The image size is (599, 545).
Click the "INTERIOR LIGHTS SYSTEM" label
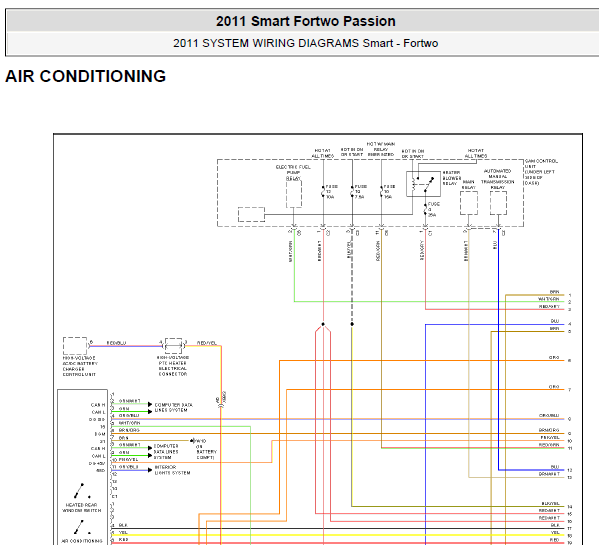[172, 470]
